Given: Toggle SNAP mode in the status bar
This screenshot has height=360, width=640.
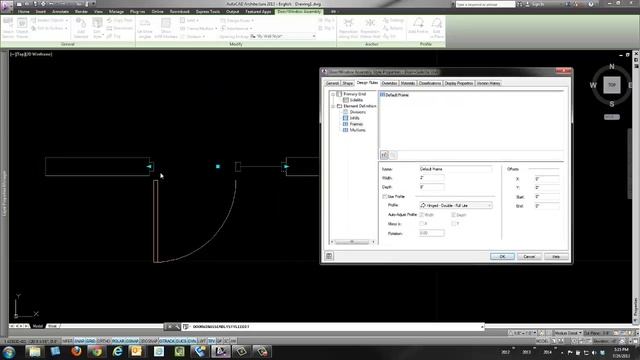Looking at the screenshot, I should click(79, 341).
